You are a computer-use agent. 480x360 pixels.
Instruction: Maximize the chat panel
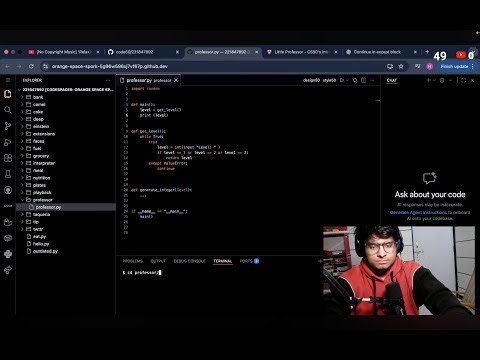pos(463,80)
